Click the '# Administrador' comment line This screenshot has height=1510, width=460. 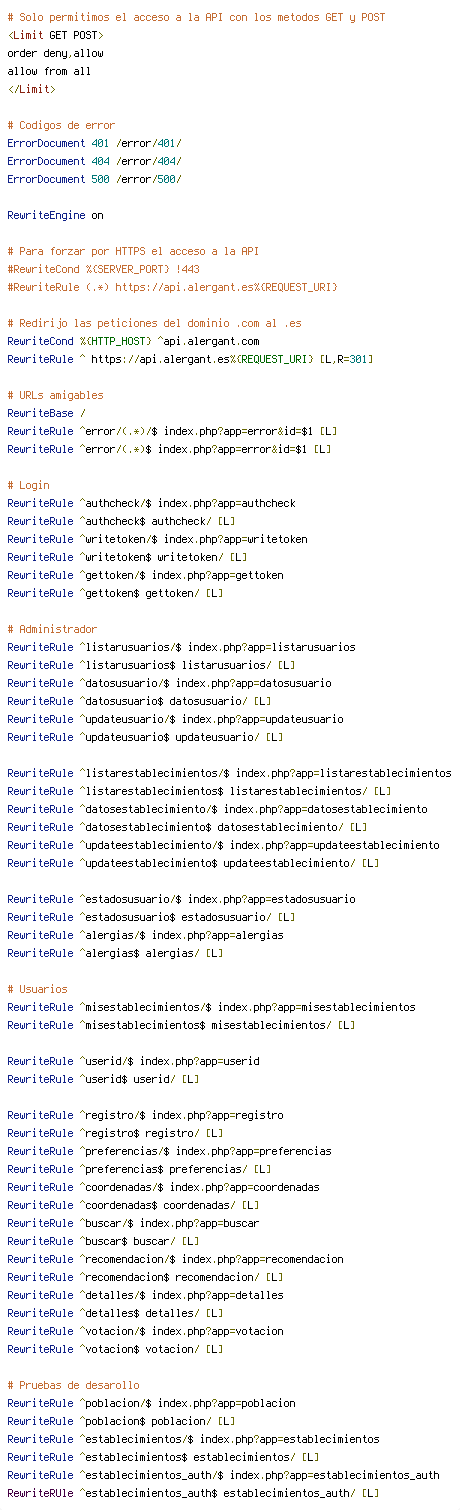click(52, 629)
